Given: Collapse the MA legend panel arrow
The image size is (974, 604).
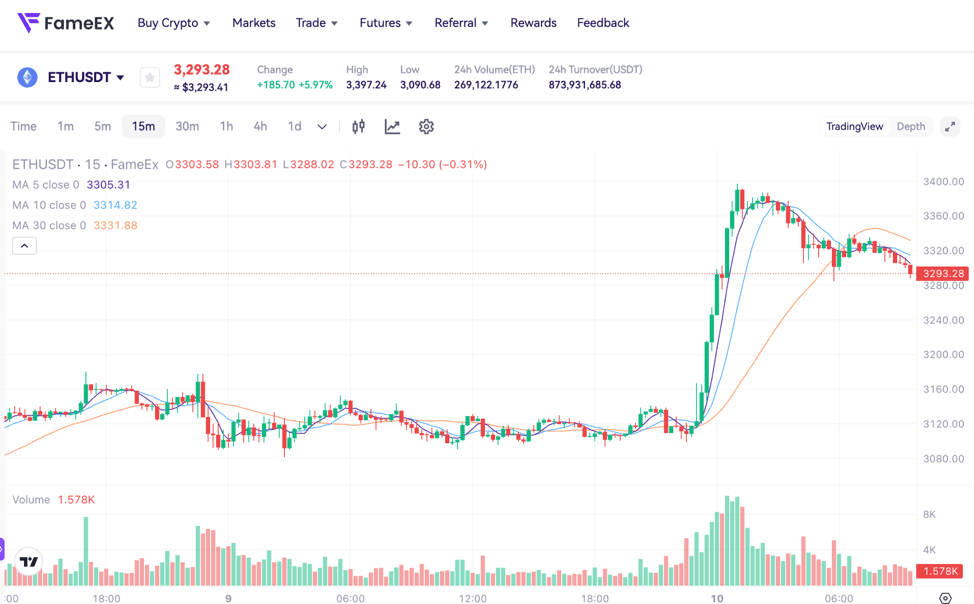Looking at the screenshot, I should point(24,245).
